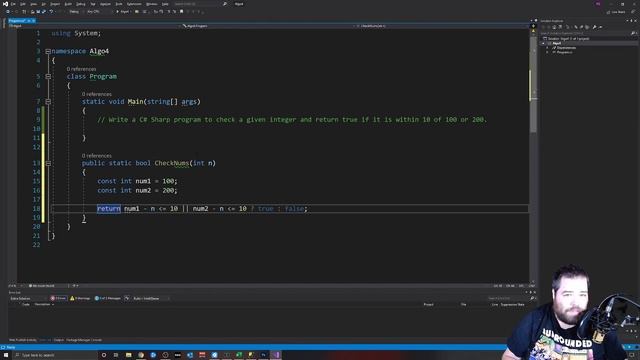Collapse the Algo4 project tree arrow
The image size is (640, 360).
543,43
